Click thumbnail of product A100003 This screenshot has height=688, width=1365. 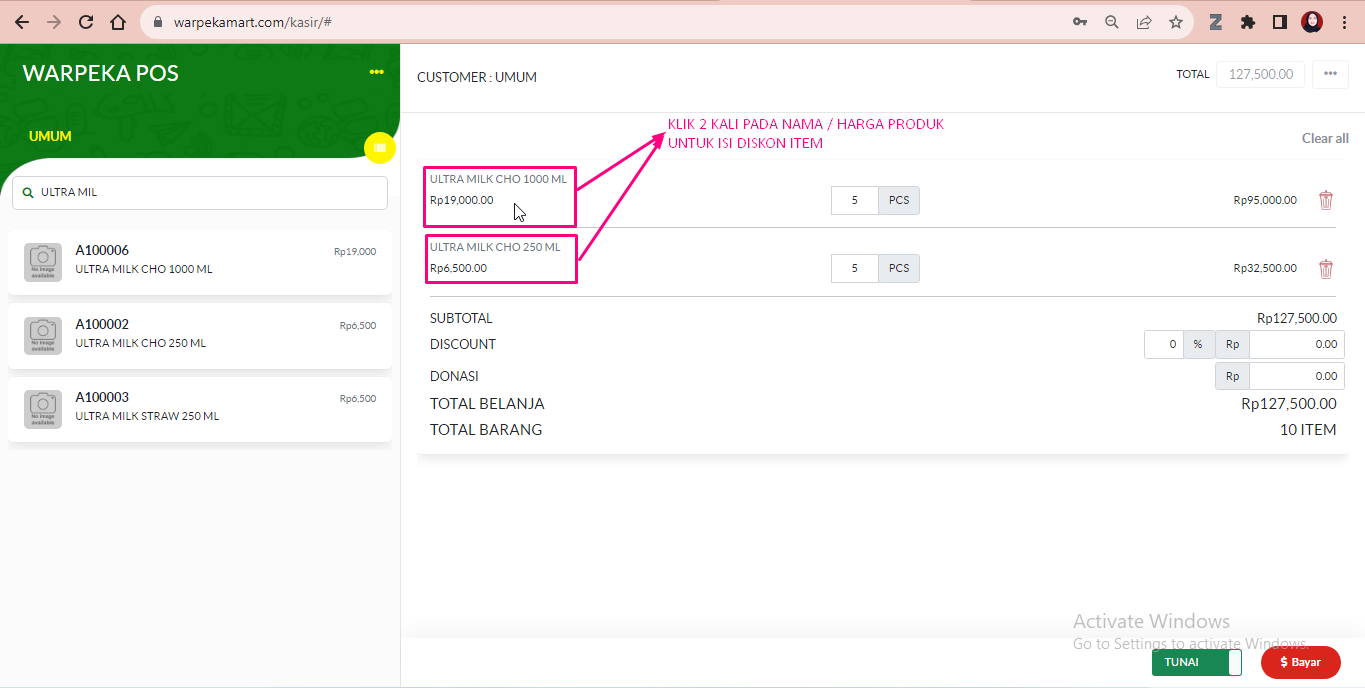43,409
